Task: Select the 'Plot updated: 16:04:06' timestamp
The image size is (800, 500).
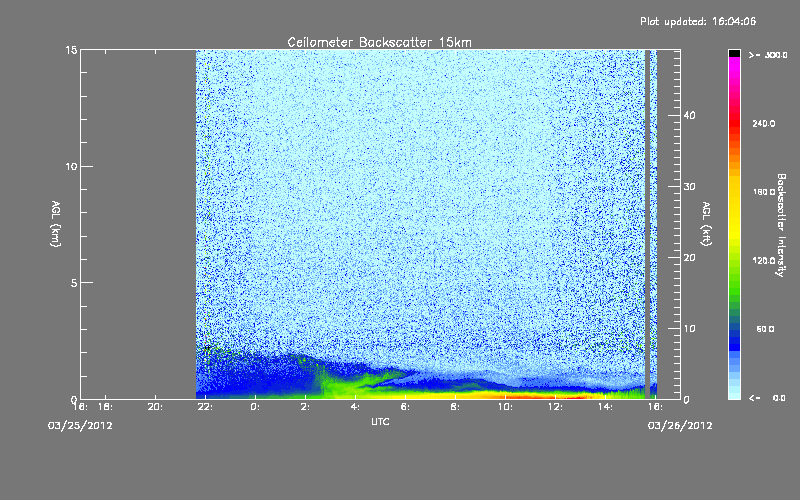Action: 698,21
